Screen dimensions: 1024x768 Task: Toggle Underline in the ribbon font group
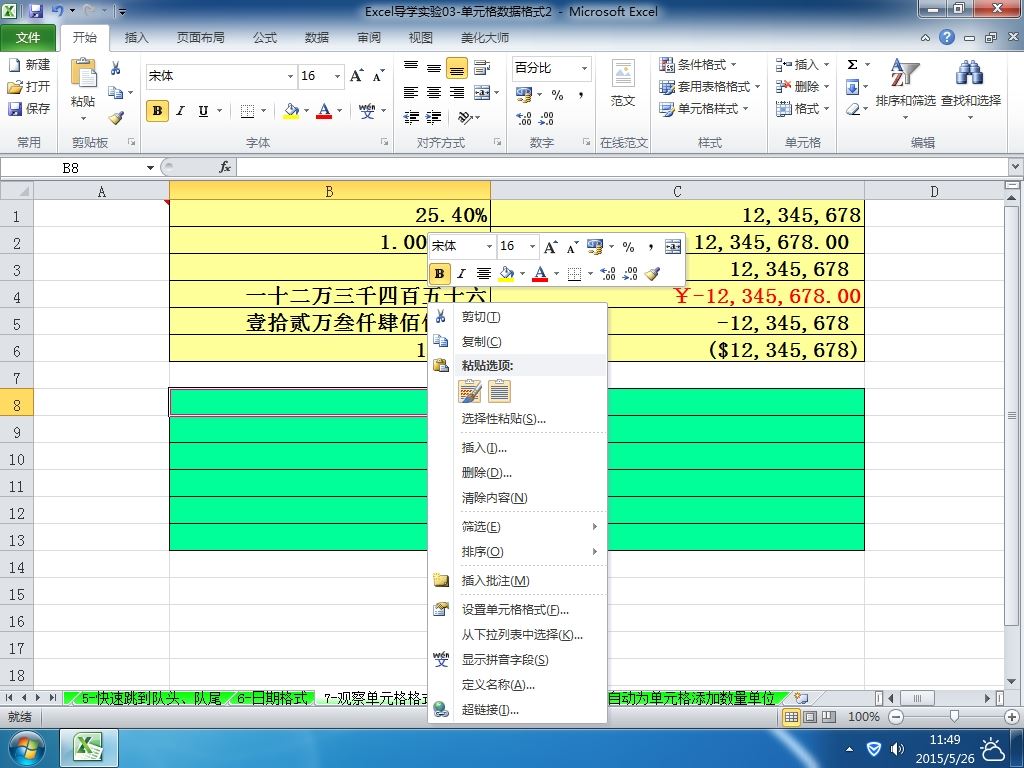(x=204, y=111)
